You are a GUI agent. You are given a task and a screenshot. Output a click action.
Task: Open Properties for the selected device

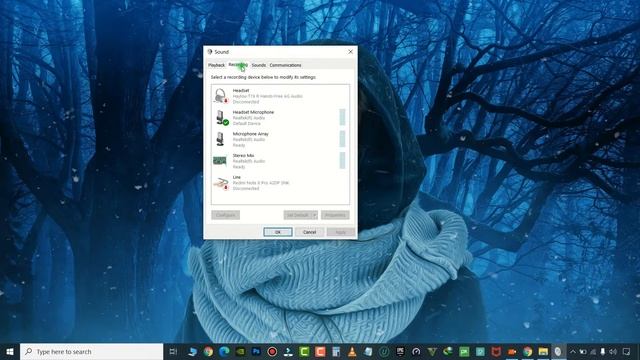335,215
